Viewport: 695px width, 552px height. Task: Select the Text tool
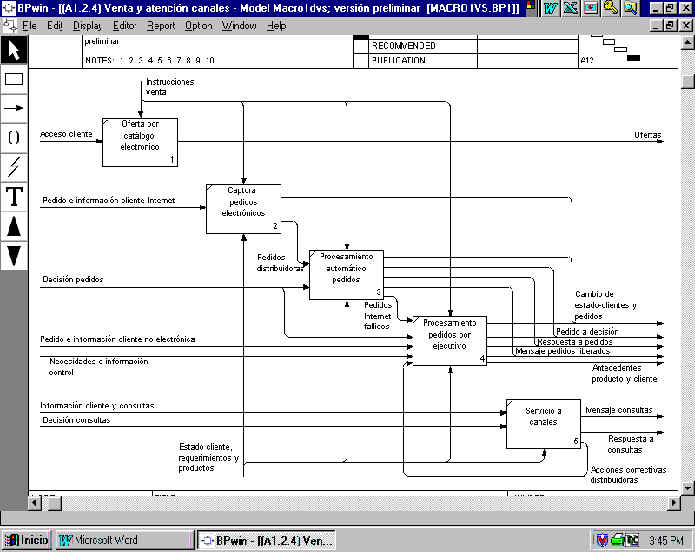[x=14, y=196]
